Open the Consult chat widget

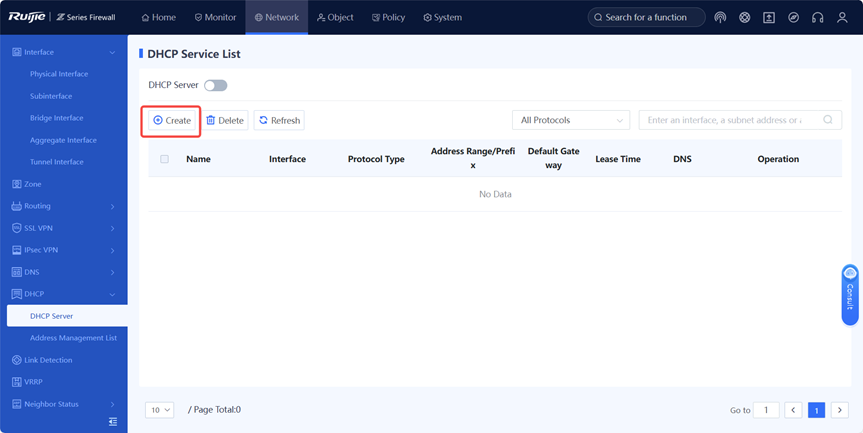click(849, 294)
